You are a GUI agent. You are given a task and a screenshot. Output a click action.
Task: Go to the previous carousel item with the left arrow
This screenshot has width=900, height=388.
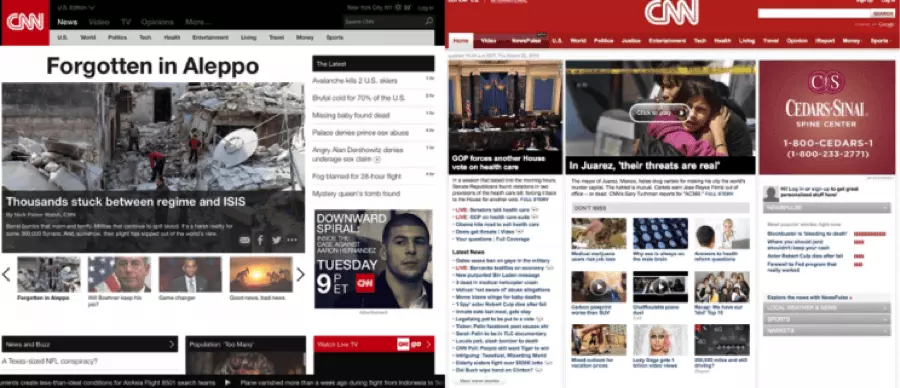[6, 274]
